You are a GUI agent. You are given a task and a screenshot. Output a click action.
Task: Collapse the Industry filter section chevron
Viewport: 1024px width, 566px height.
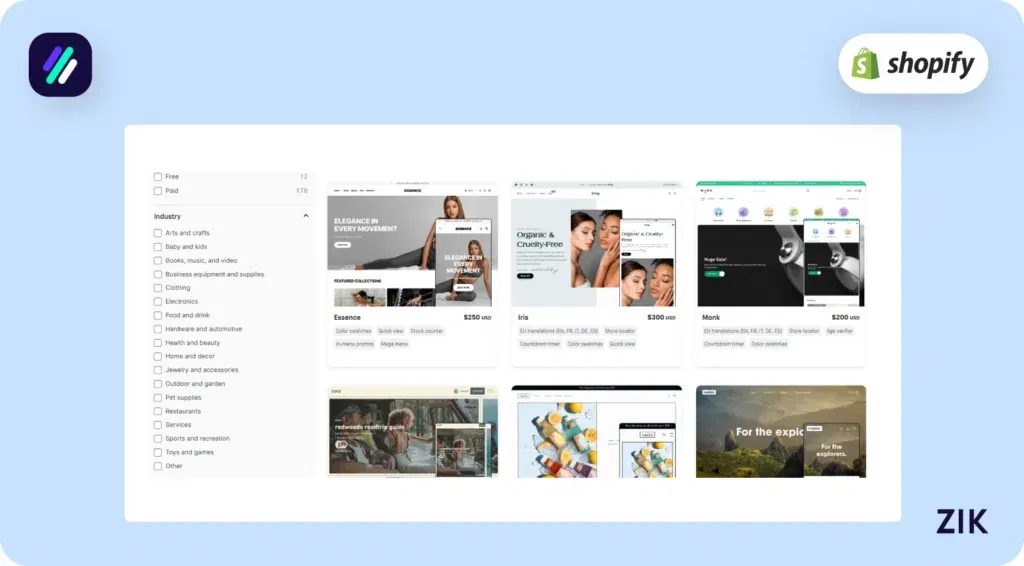tap(306, 216)
